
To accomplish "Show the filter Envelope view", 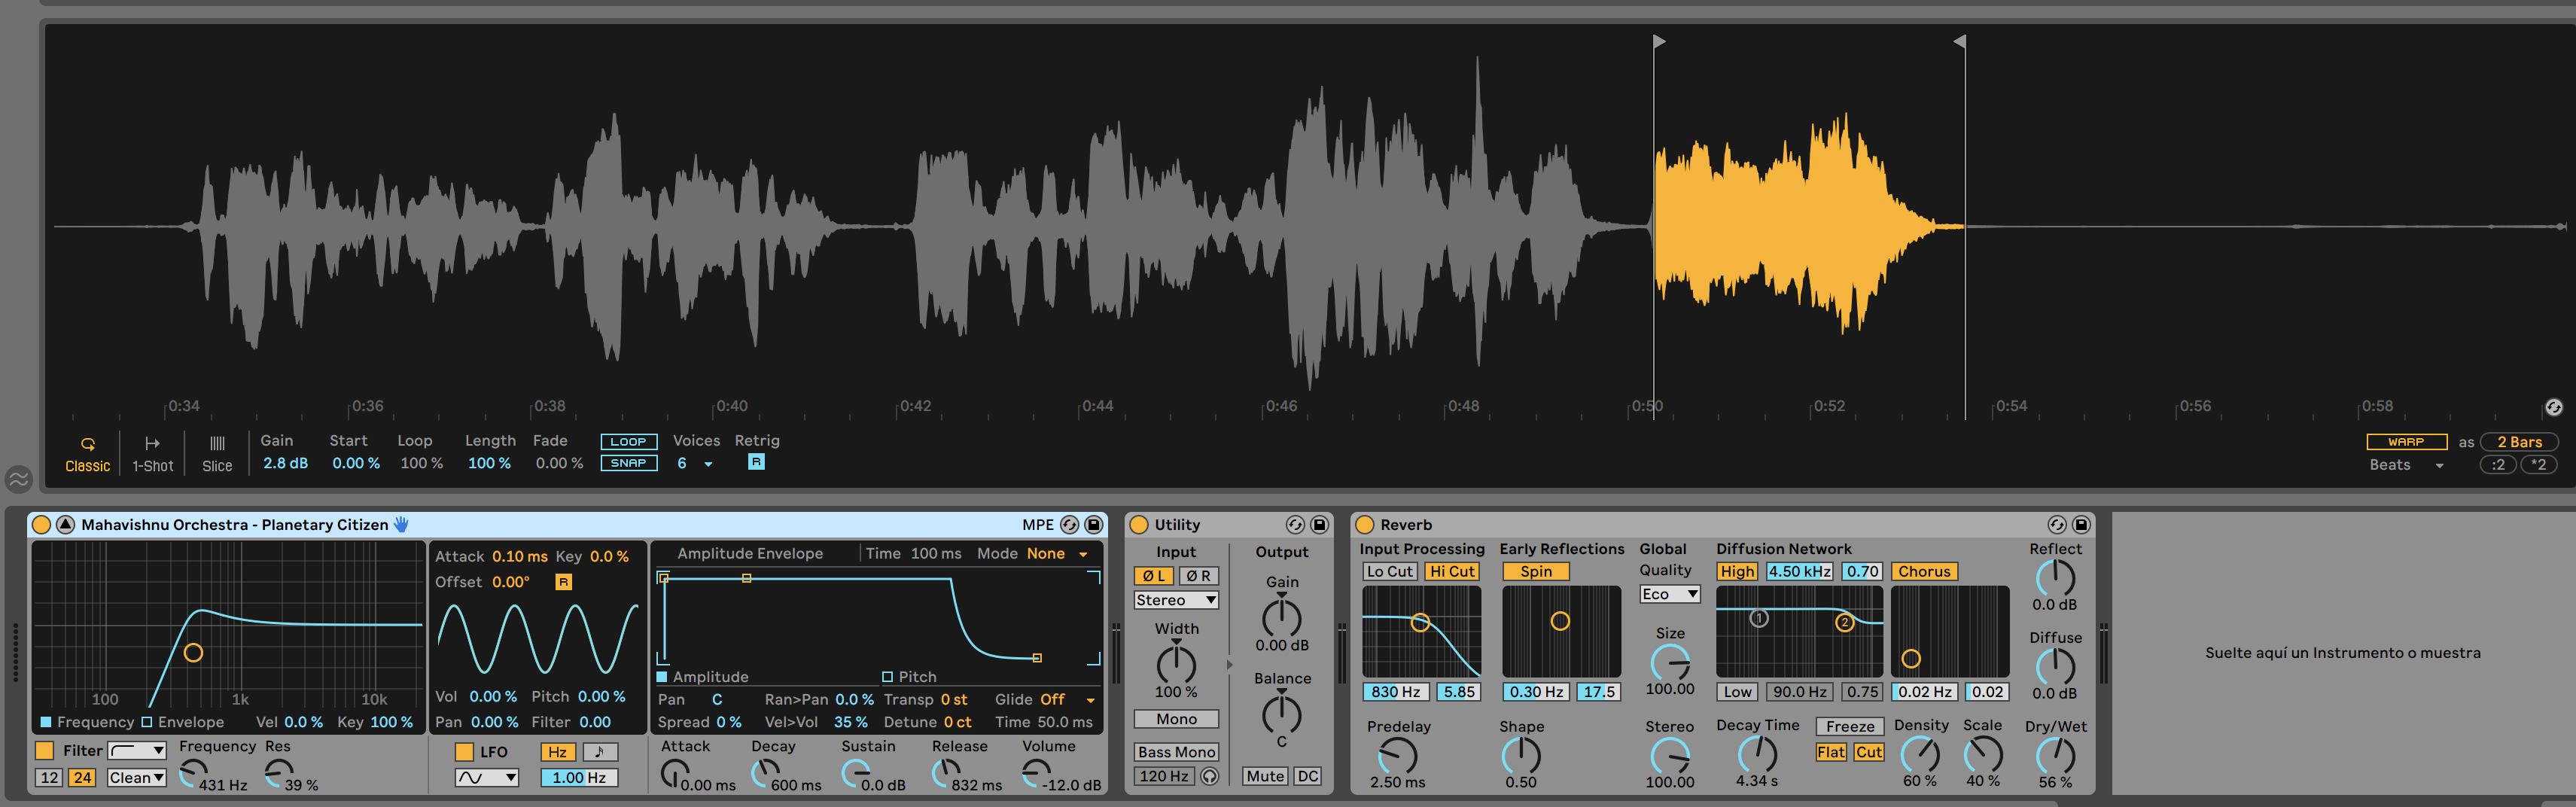I will click(x=147, y=722).
